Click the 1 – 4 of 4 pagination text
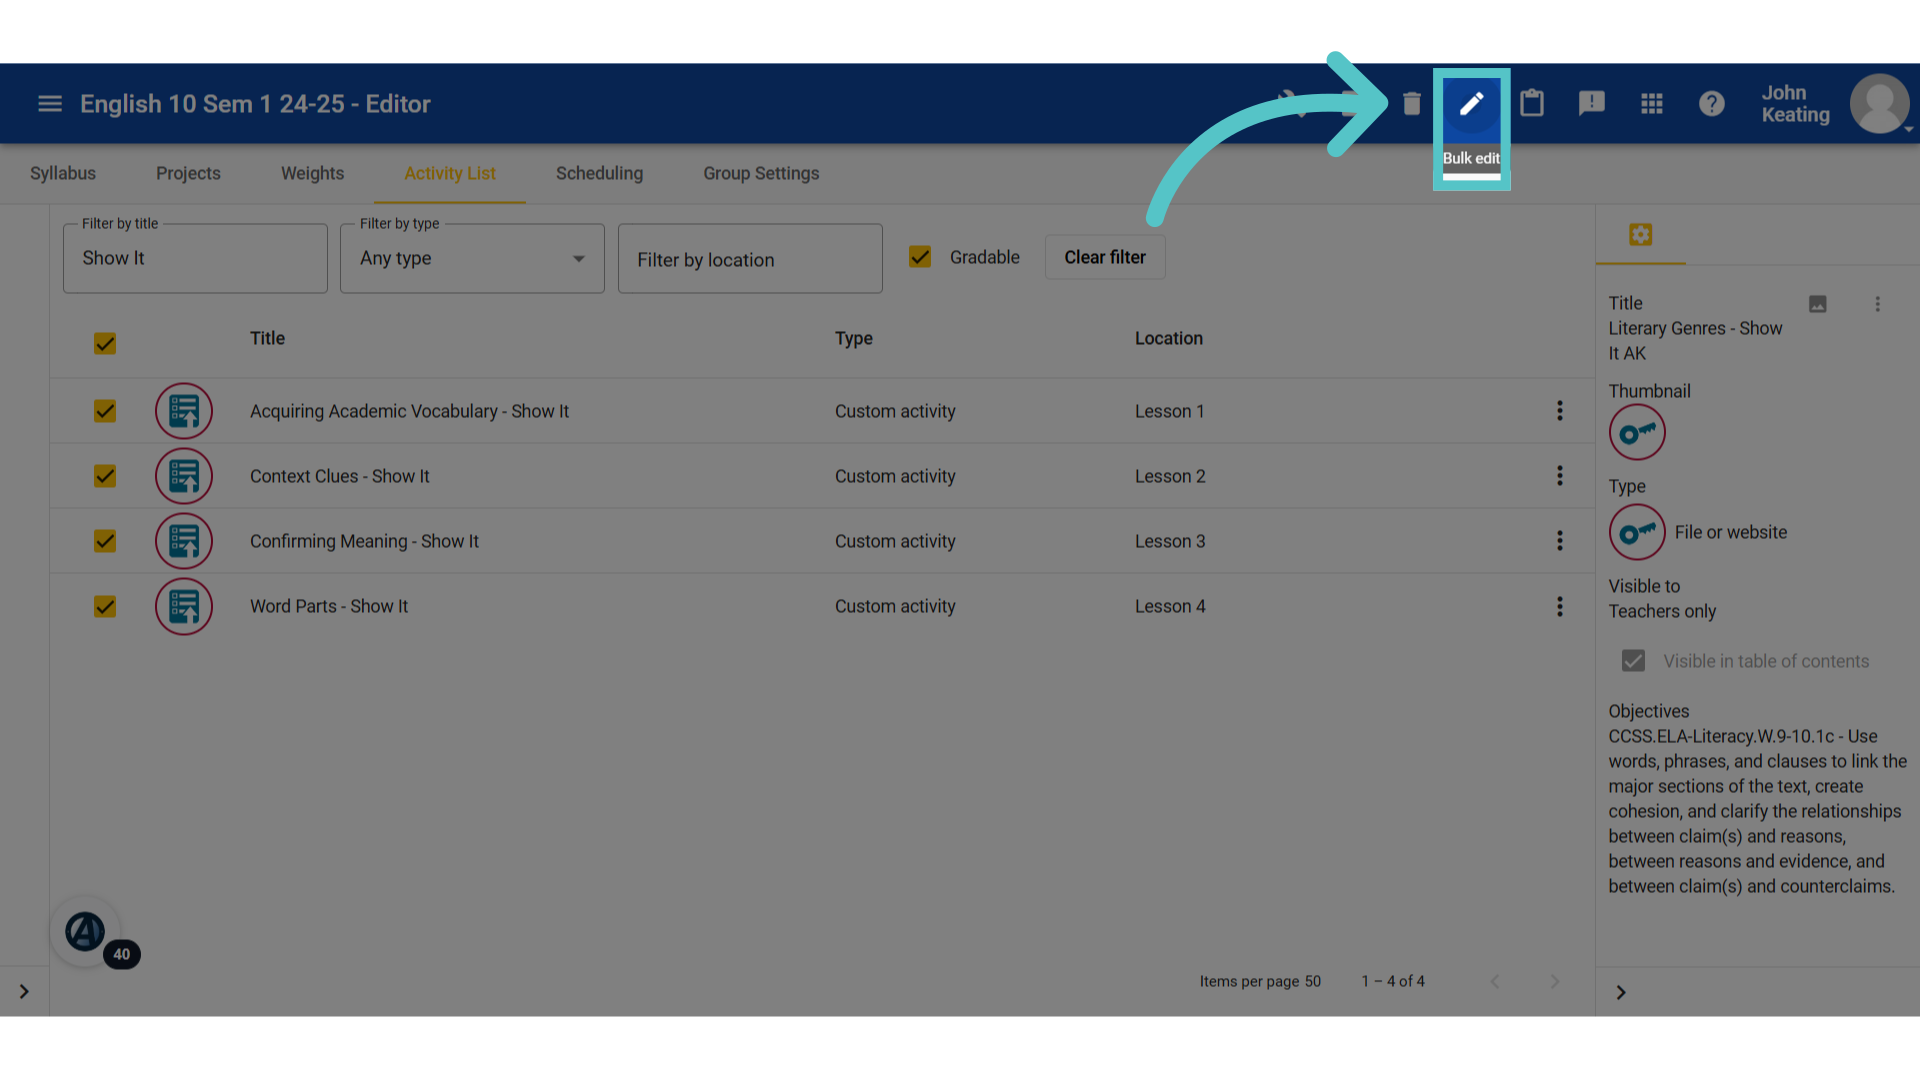 point(1393,982)
